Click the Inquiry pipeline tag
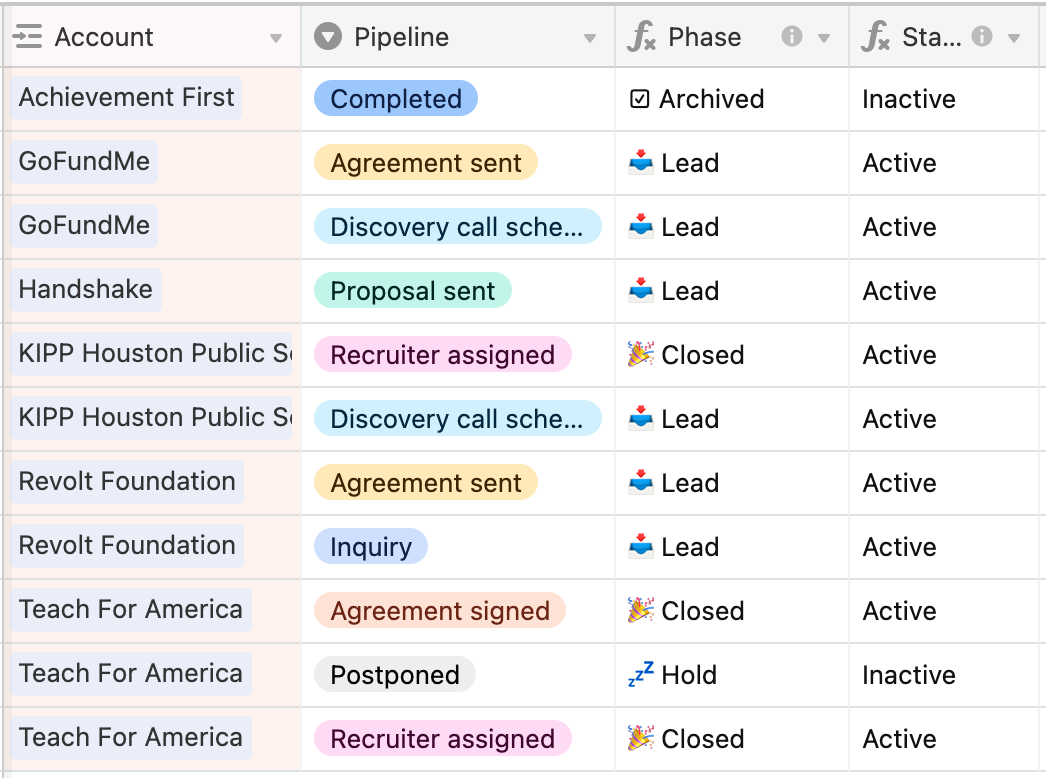 (x=371, y=547)
